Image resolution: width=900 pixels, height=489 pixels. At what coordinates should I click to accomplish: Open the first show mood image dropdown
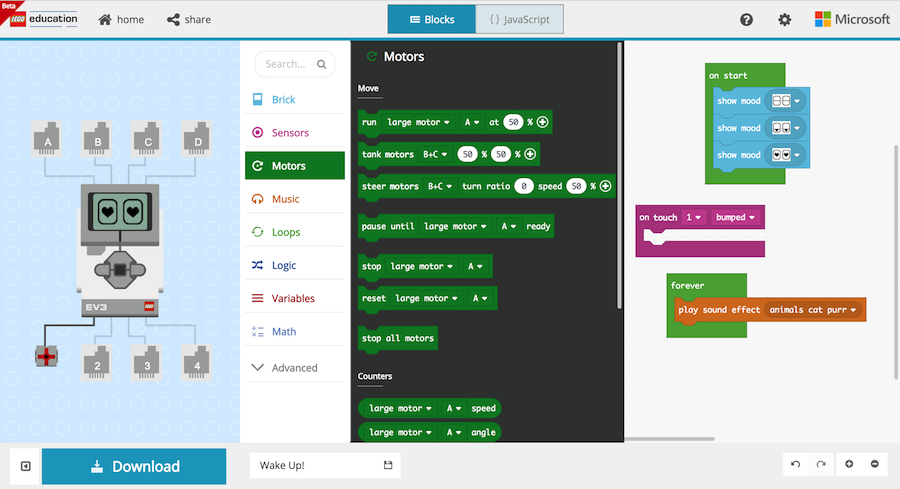point(786,101)
